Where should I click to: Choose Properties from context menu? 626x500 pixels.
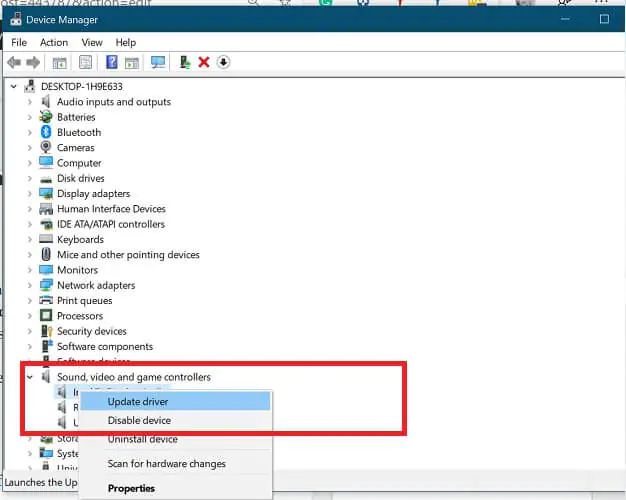tap(175, 488)
